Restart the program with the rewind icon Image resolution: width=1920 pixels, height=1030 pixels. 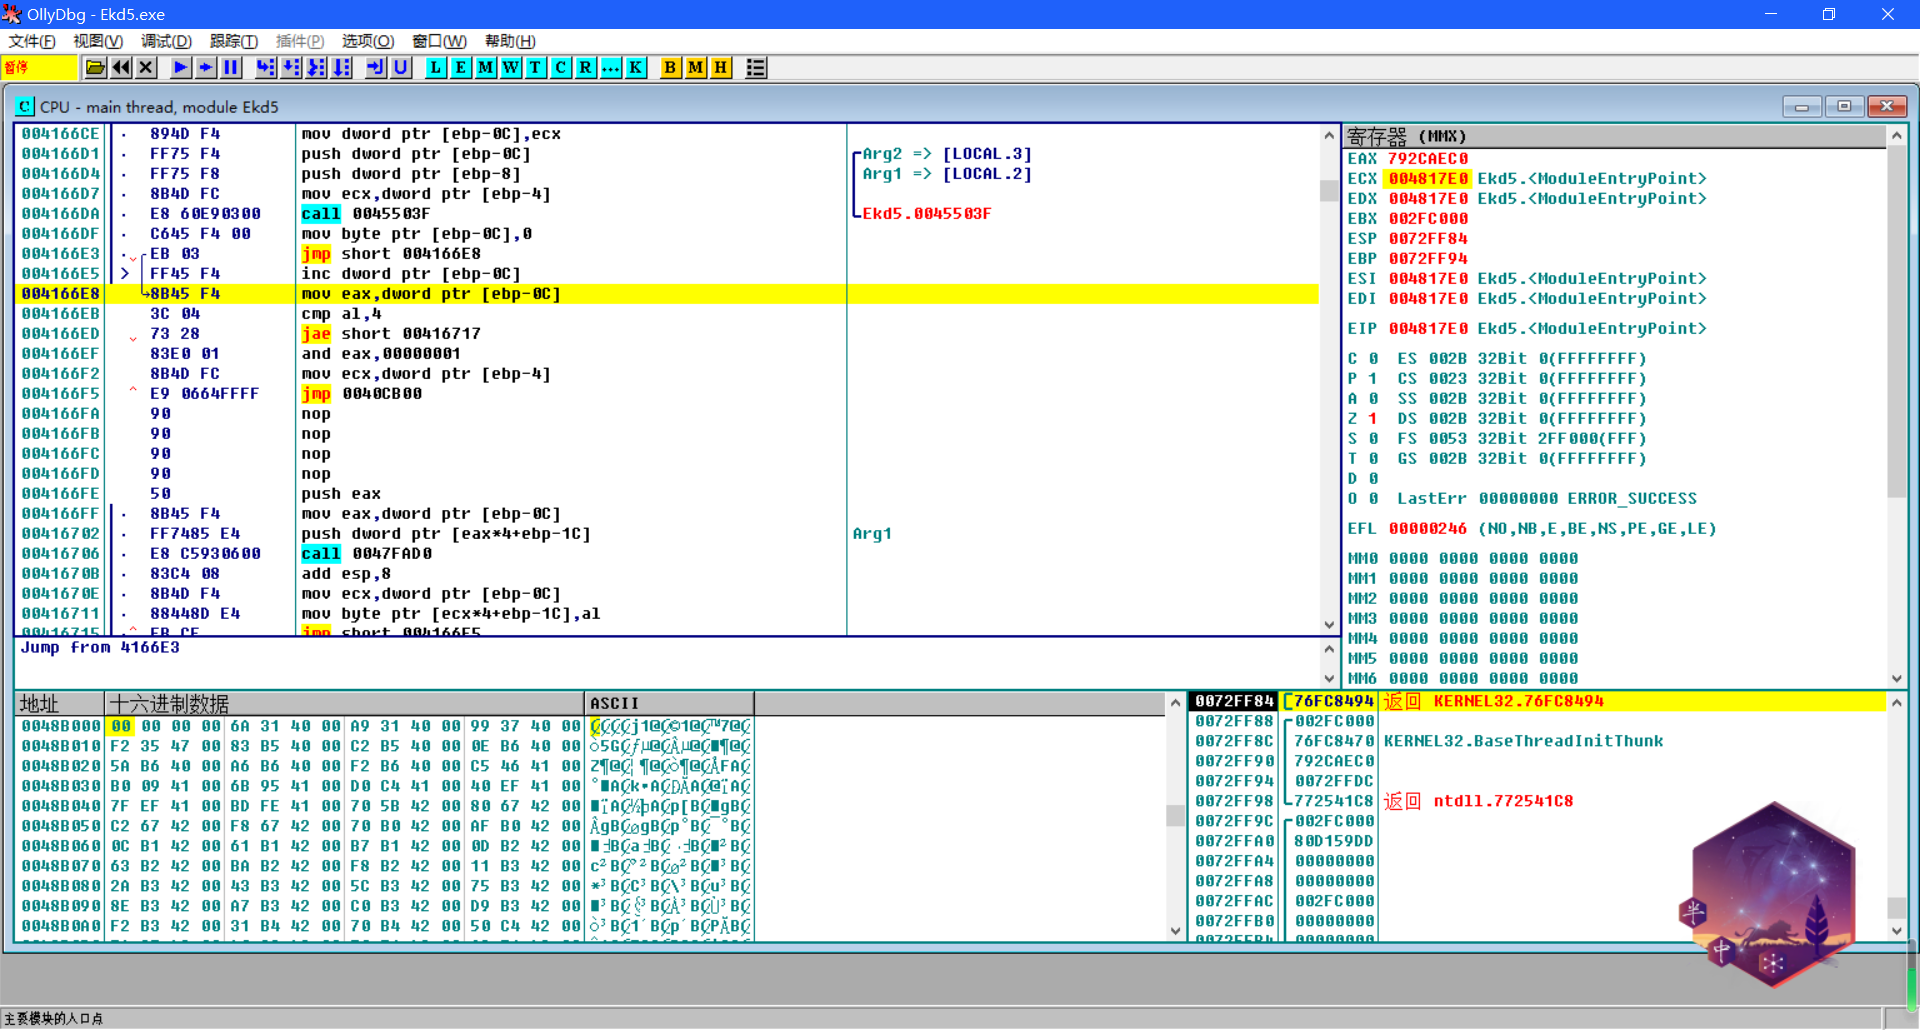click(121, 68)
